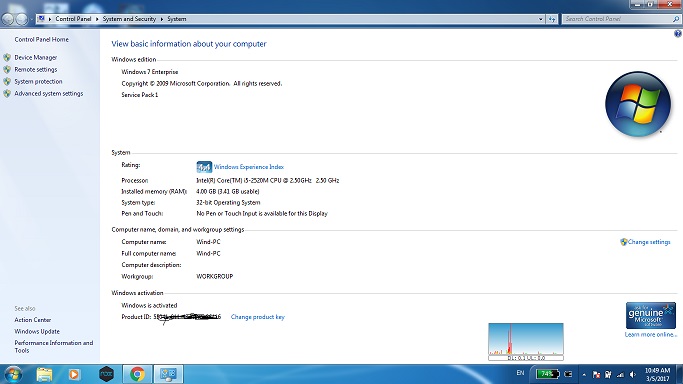
Task: Open the network signal tray icon
Action: tap(620, 374)
